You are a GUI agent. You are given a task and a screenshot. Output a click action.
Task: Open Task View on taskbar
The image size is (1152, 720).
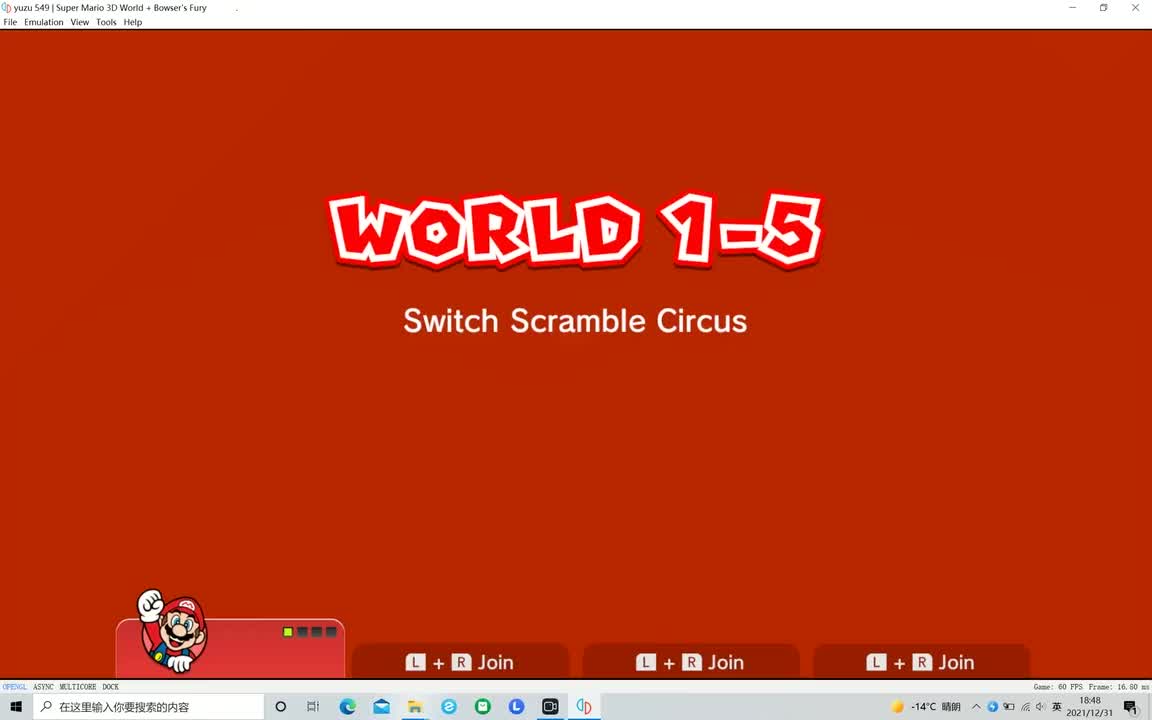(313, 706)
